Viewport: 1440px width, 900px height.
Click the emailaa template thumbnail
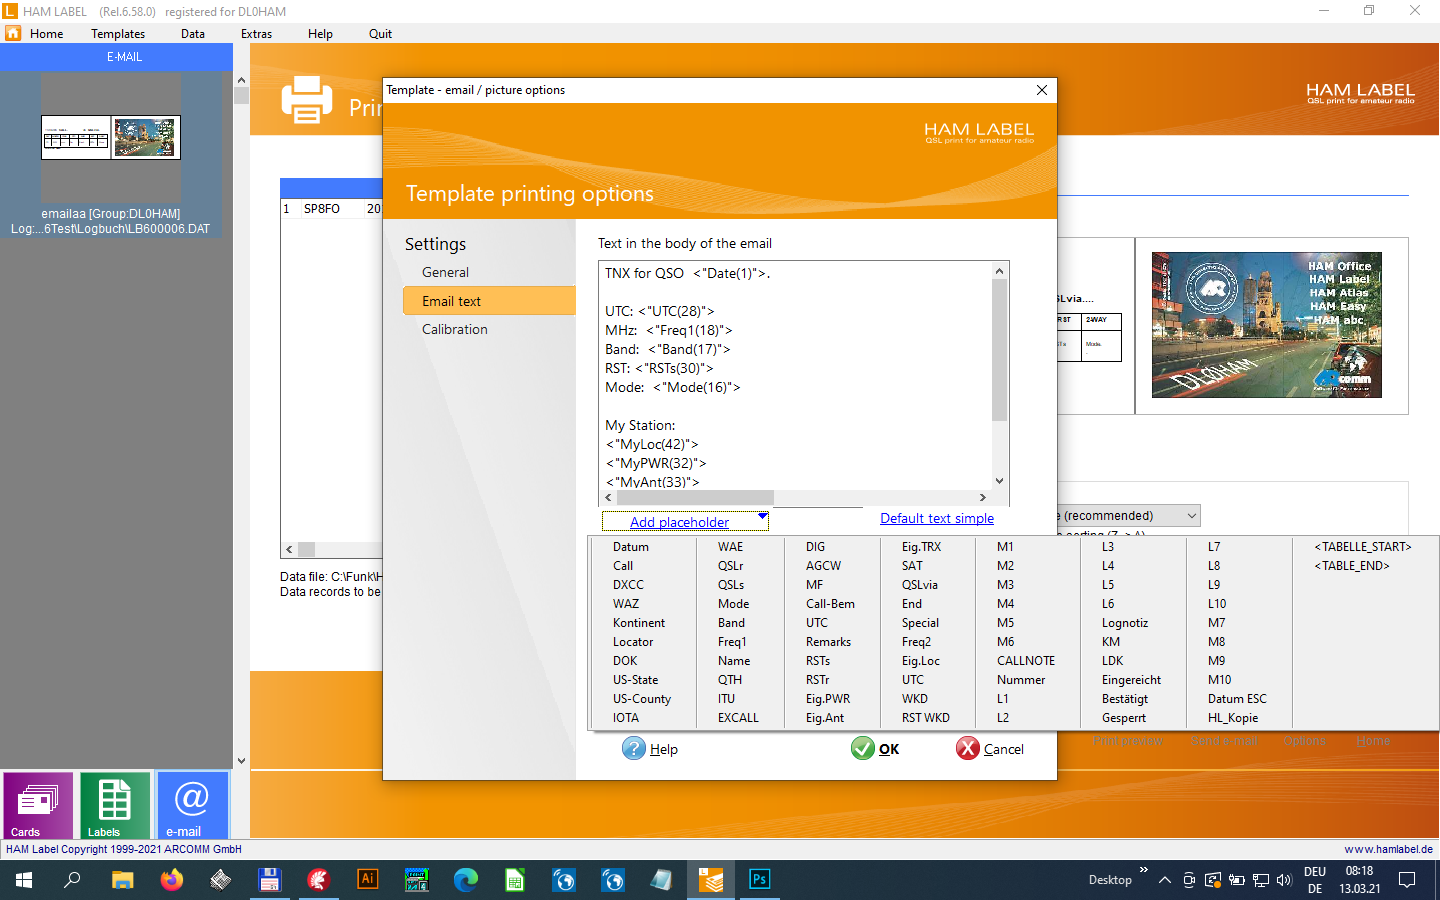(x=111, y=137)
